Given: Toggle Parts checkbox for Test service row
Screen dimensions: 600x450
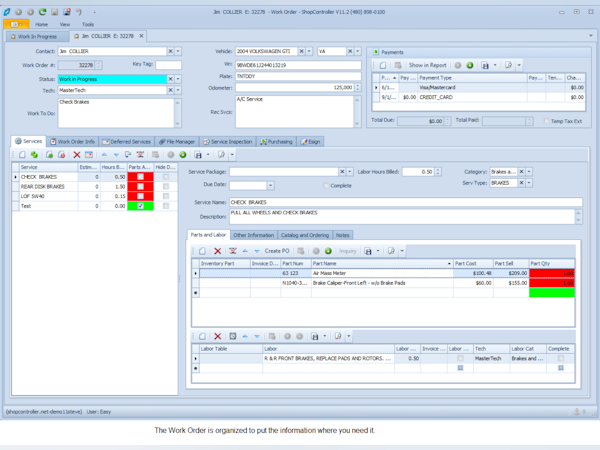Looking at the screenshot, I should [x=140, y=206].
